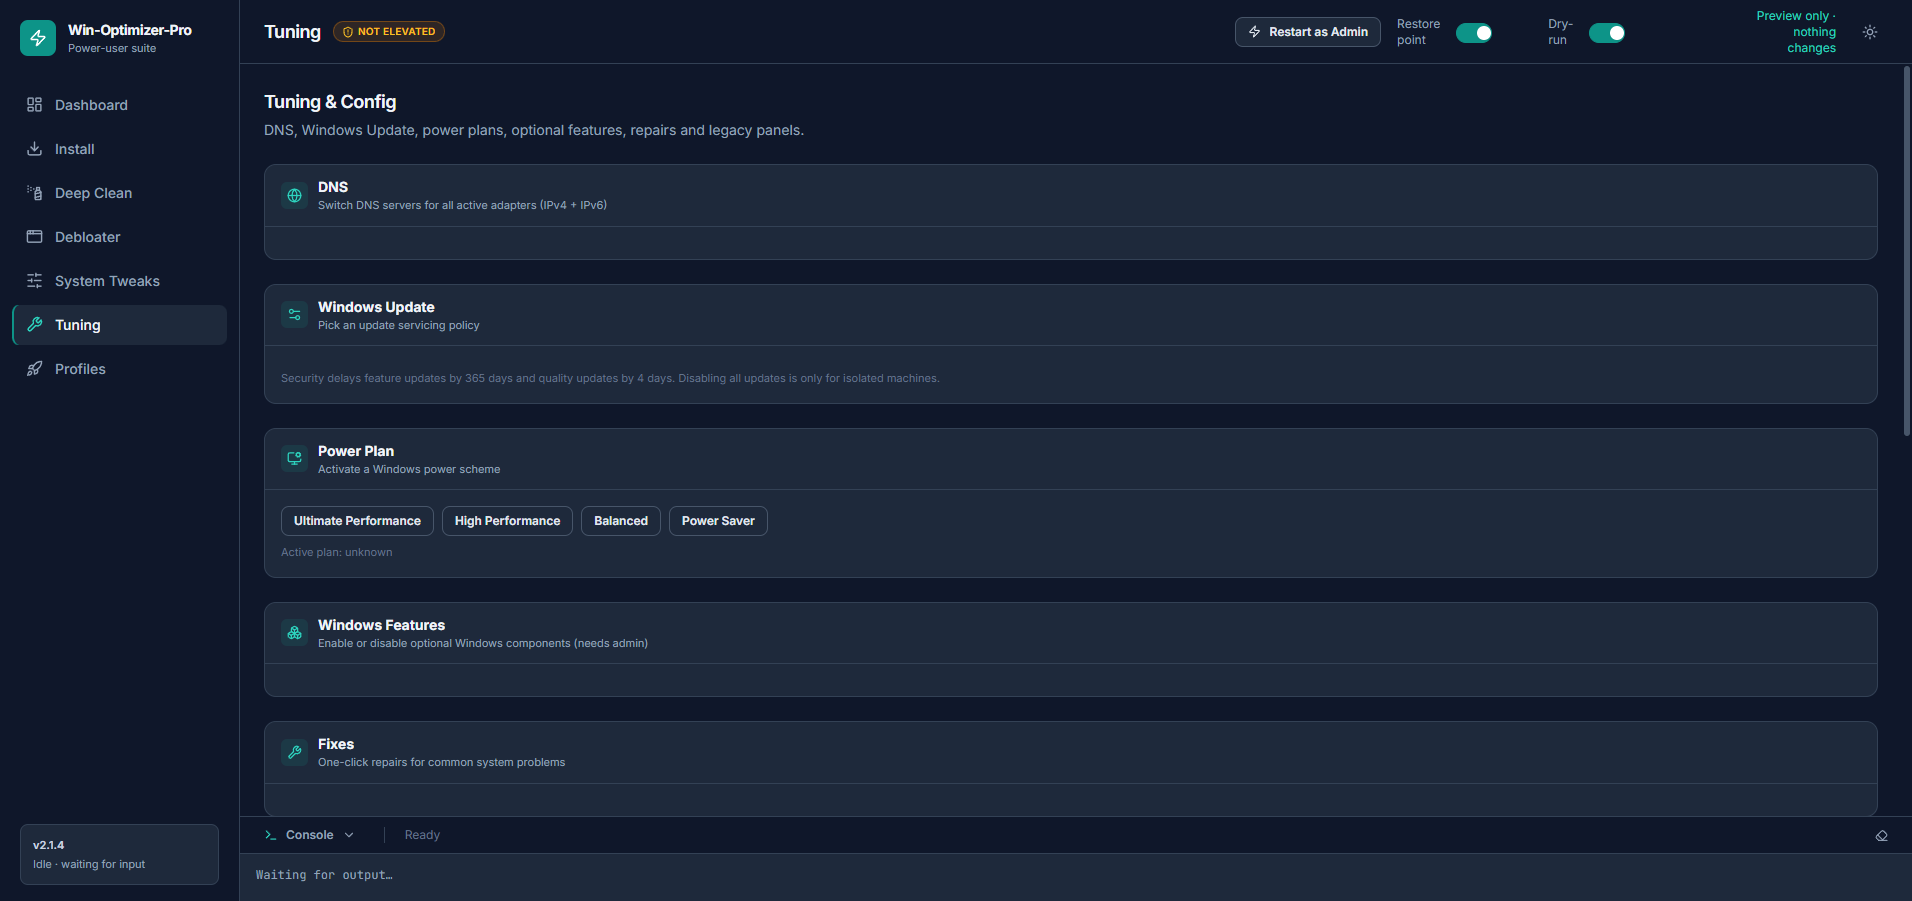Click Restart as Admin

(1308, 32)
